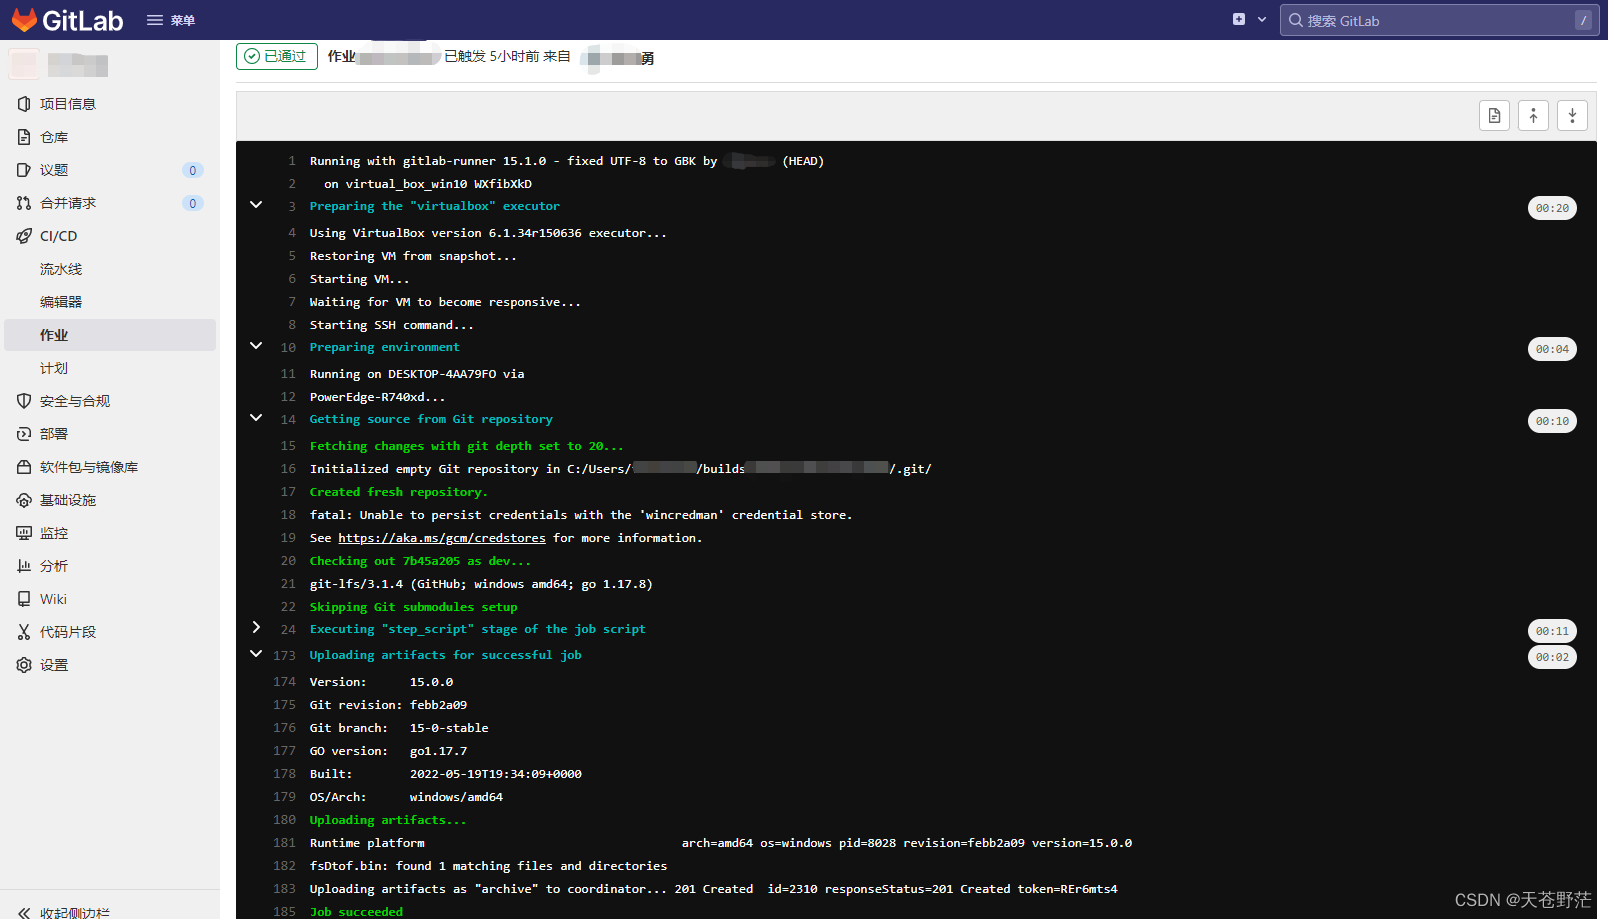
Task: Open the dropdown next to the plus button
Action: [1263, 18]
